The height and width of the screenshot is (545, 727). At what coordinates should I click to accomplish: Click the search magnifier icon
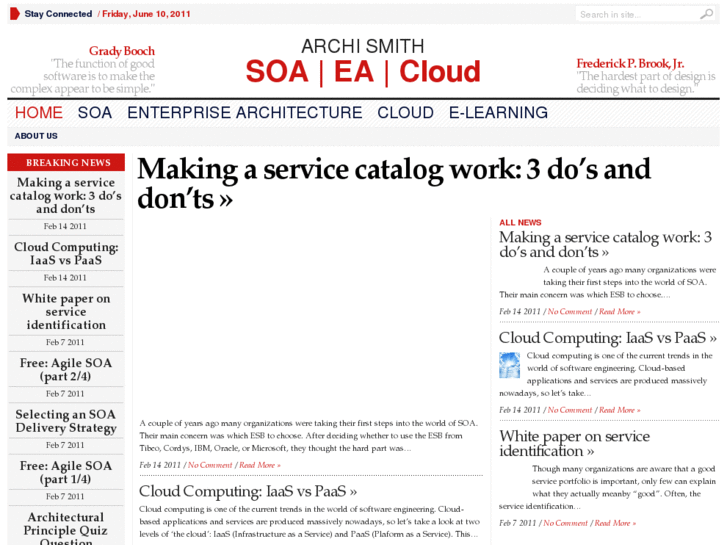tap(707, 14)
